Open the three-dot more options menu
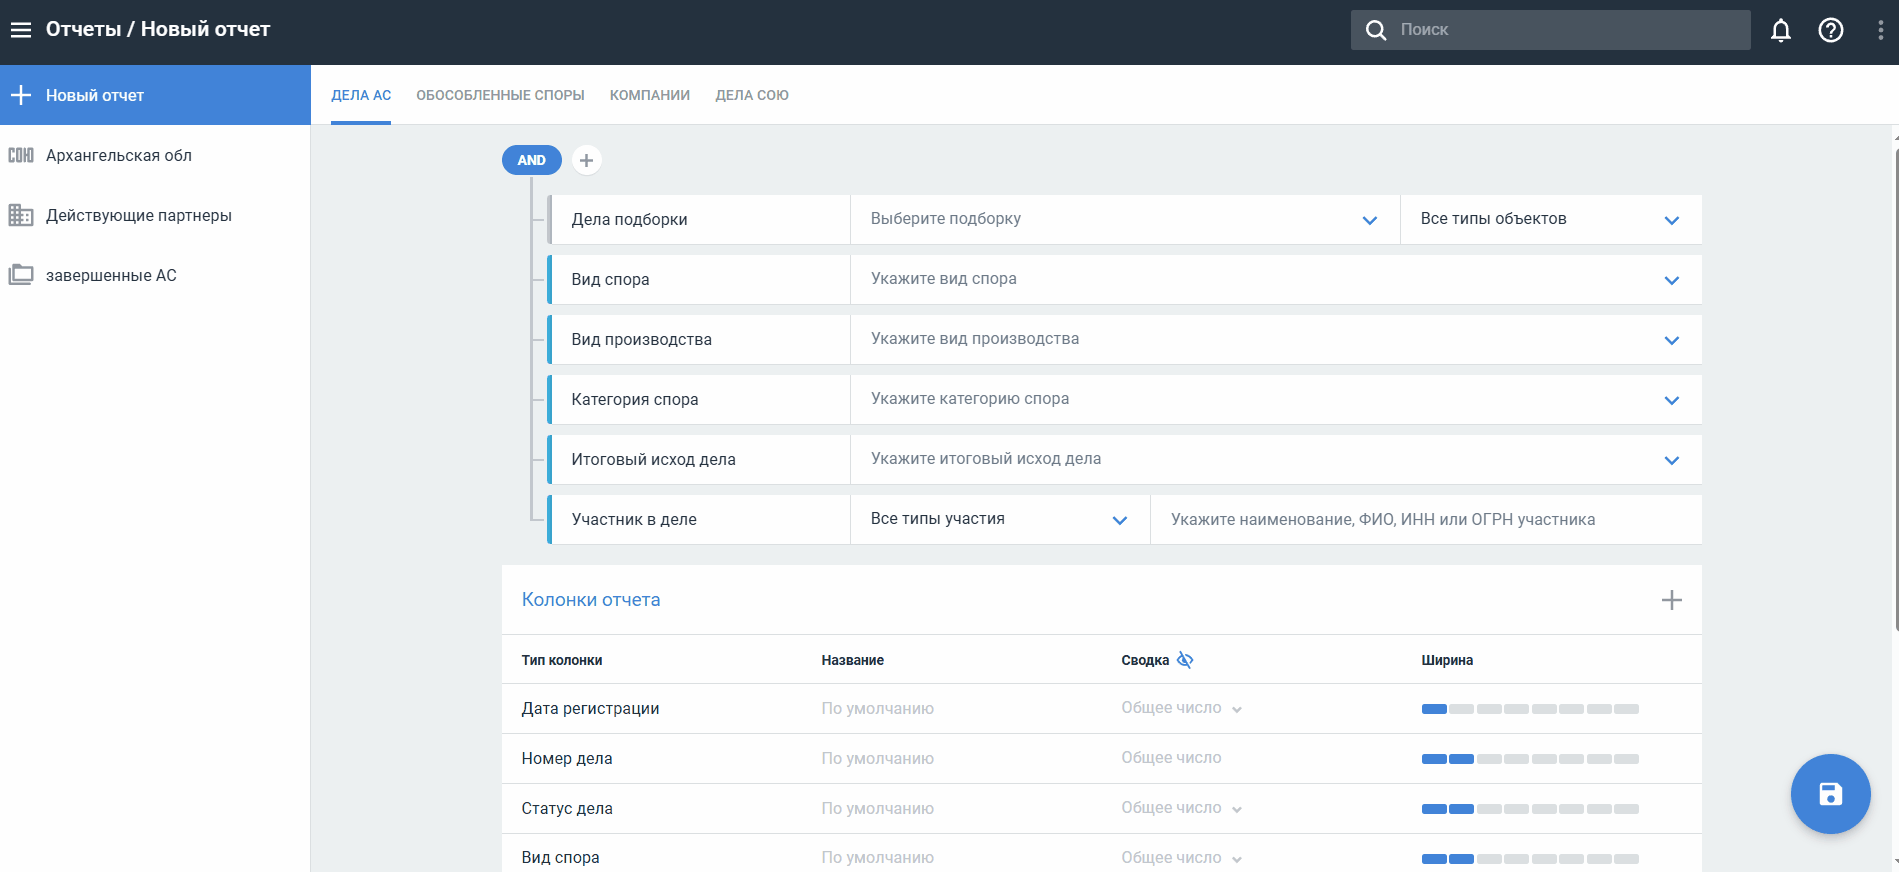1899x872 pixels. point(1880,30)
